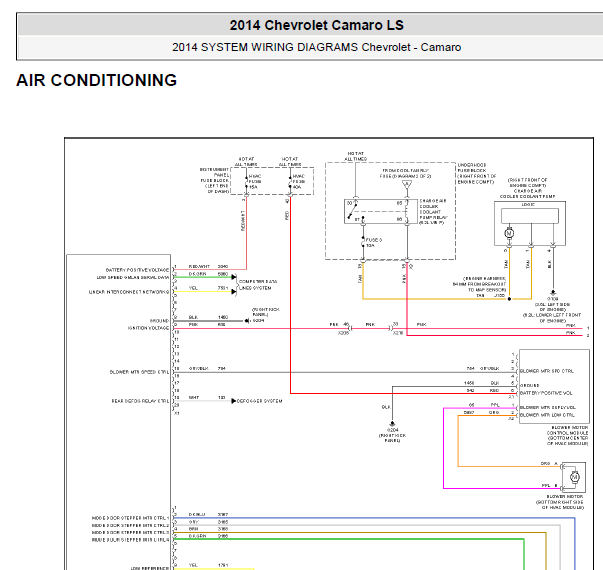Click the 'CHARGE AIR COOLER COOLANT PUMP RELAY' label
Screen dimensions: 603x570
[433, 212]
